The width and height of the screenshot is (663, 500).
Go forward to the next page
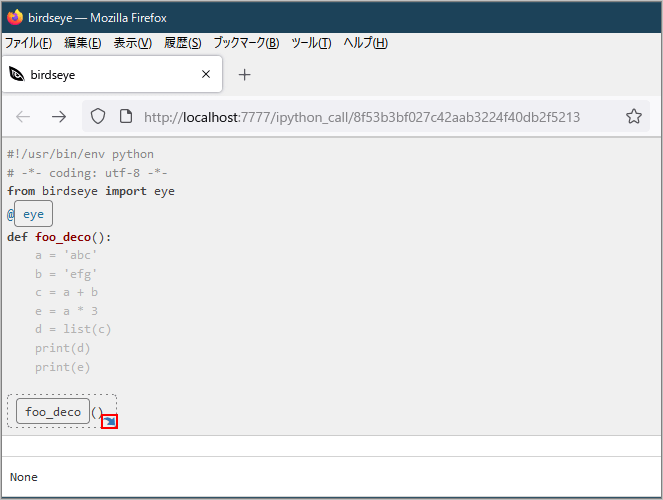[59, 116]
